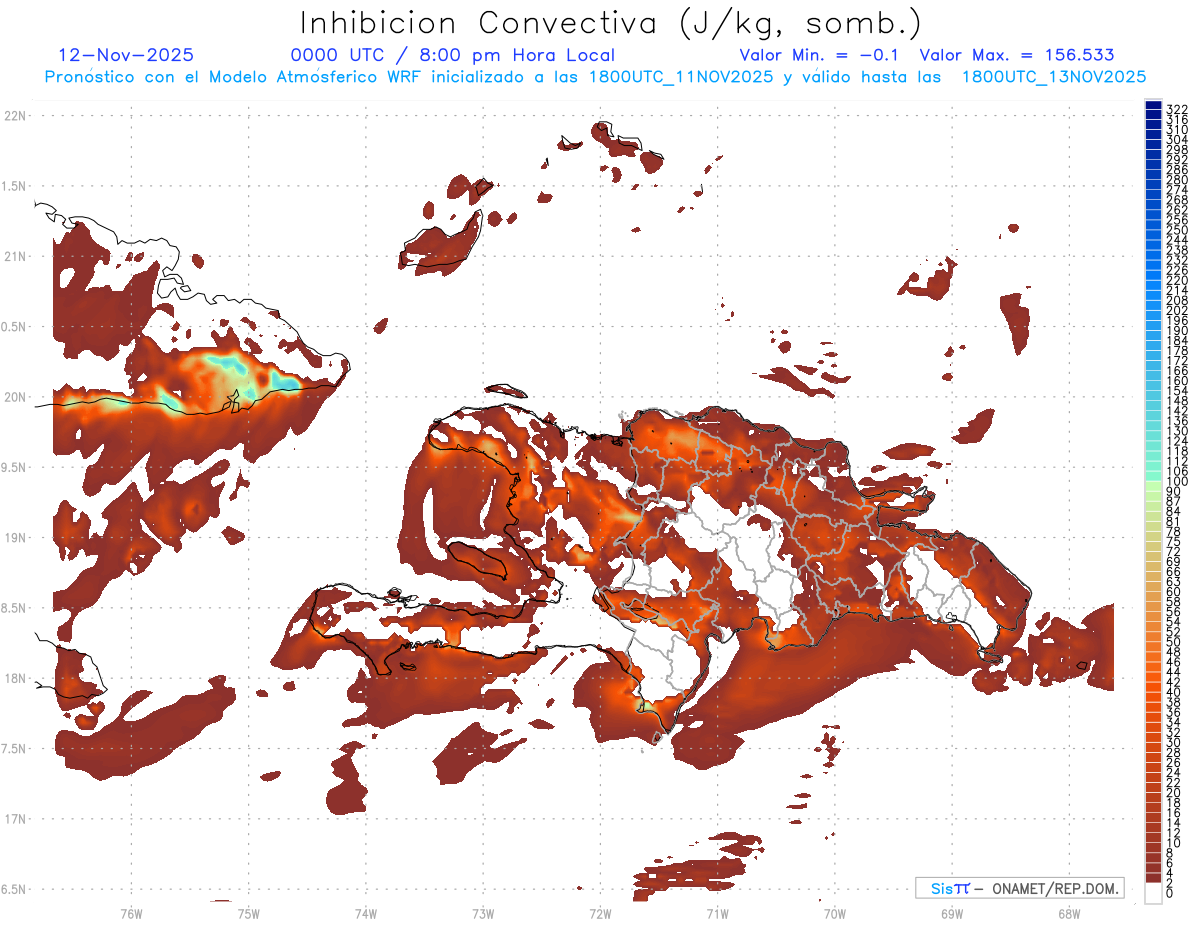Click the '74W' longitude label
Viewport: 1200px width, 927px height.
click(366, 913)
